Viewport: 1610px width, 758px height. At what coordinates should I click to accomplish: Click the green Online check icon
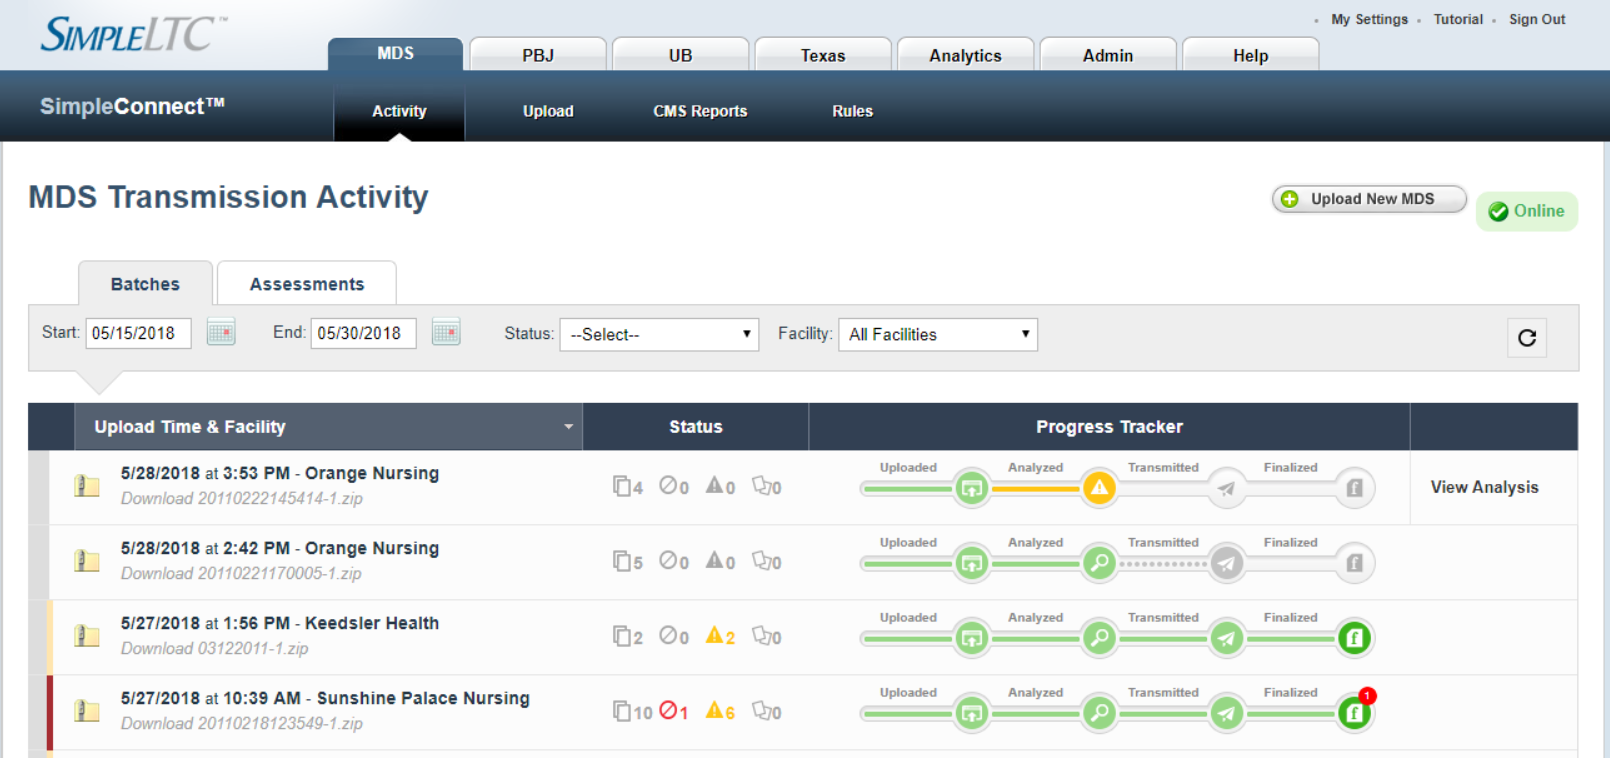pos(1498,211)
